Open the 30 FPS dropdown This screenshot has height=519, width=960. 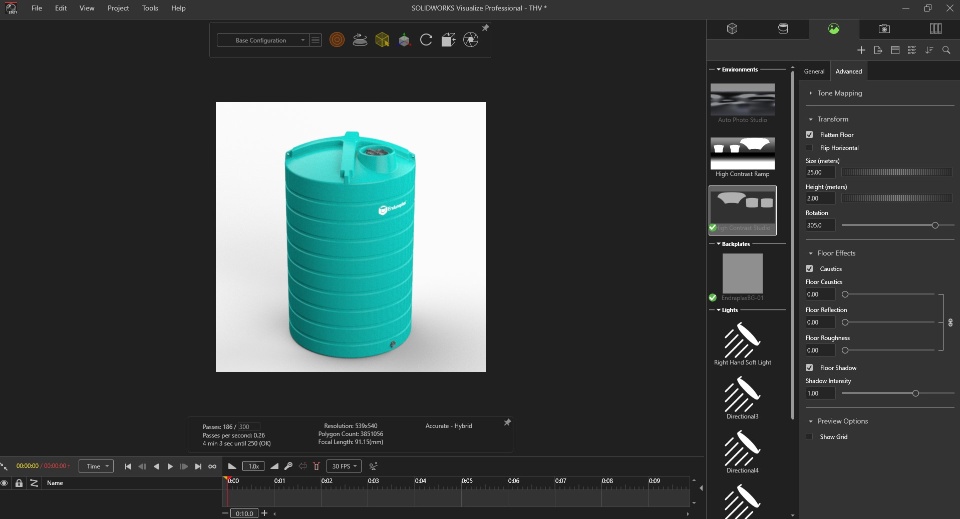(344, 466)
